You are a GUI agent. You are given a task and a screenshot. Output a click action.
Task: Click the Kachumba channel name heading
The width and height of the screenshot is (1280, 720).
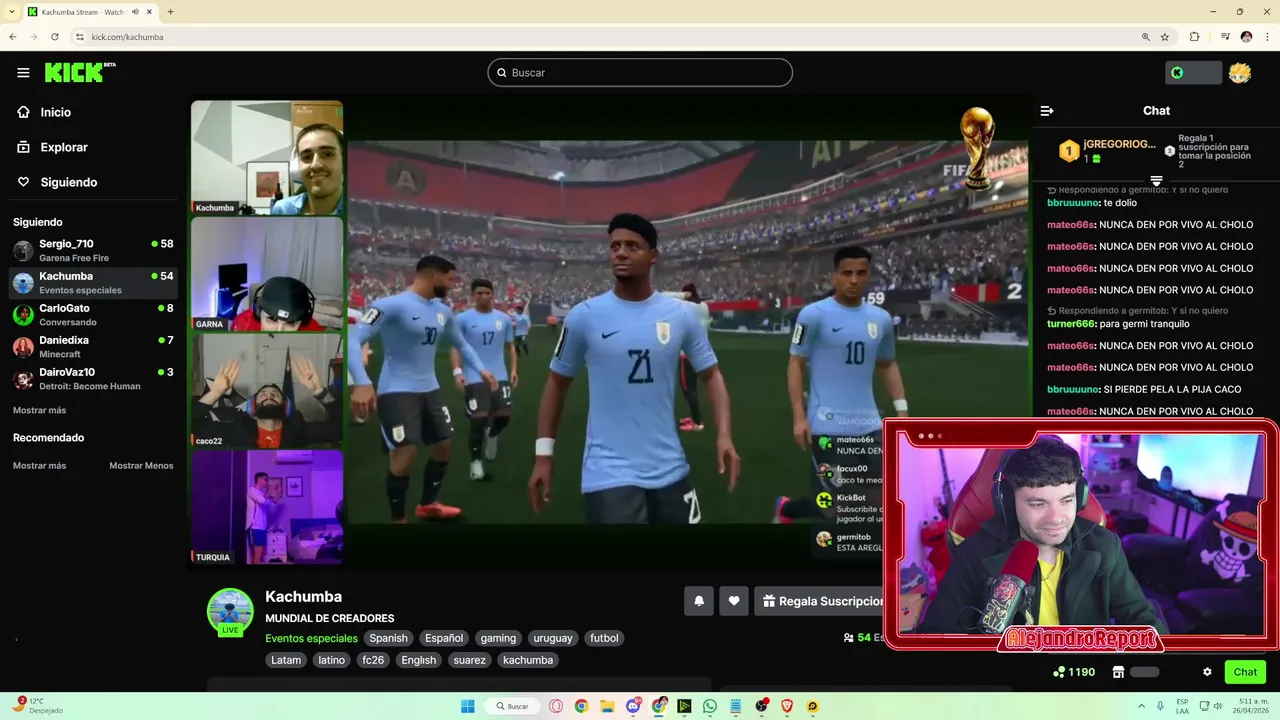pos(303,597)
